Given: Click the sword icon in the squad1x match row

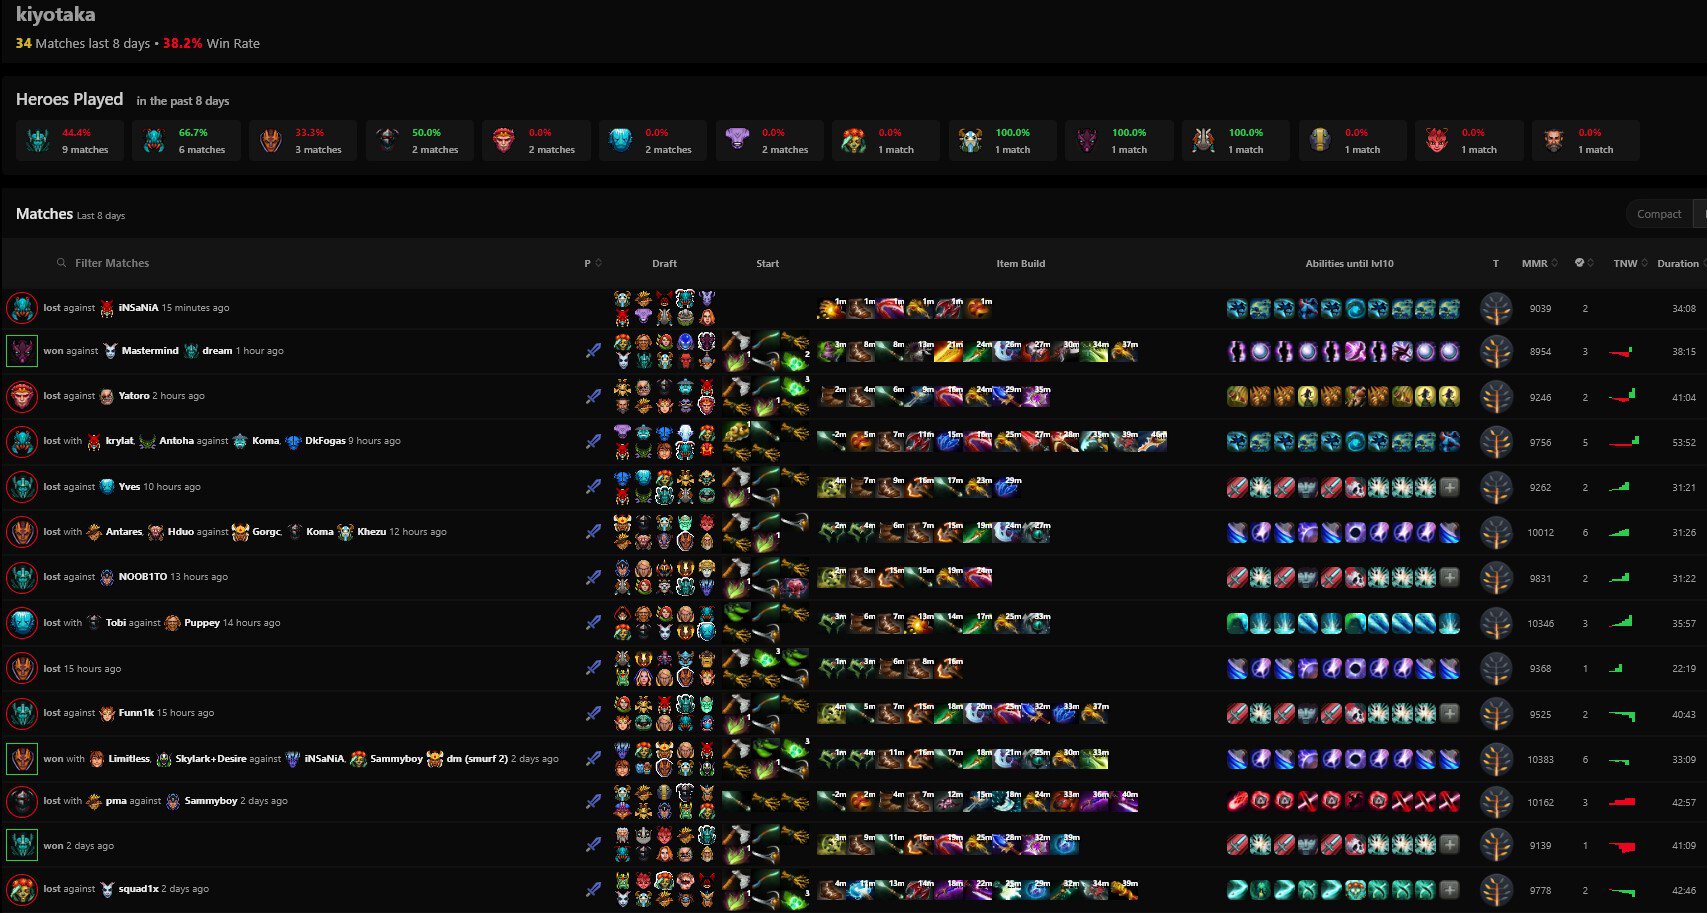Looking at the screenshot, I should point(593,889).
